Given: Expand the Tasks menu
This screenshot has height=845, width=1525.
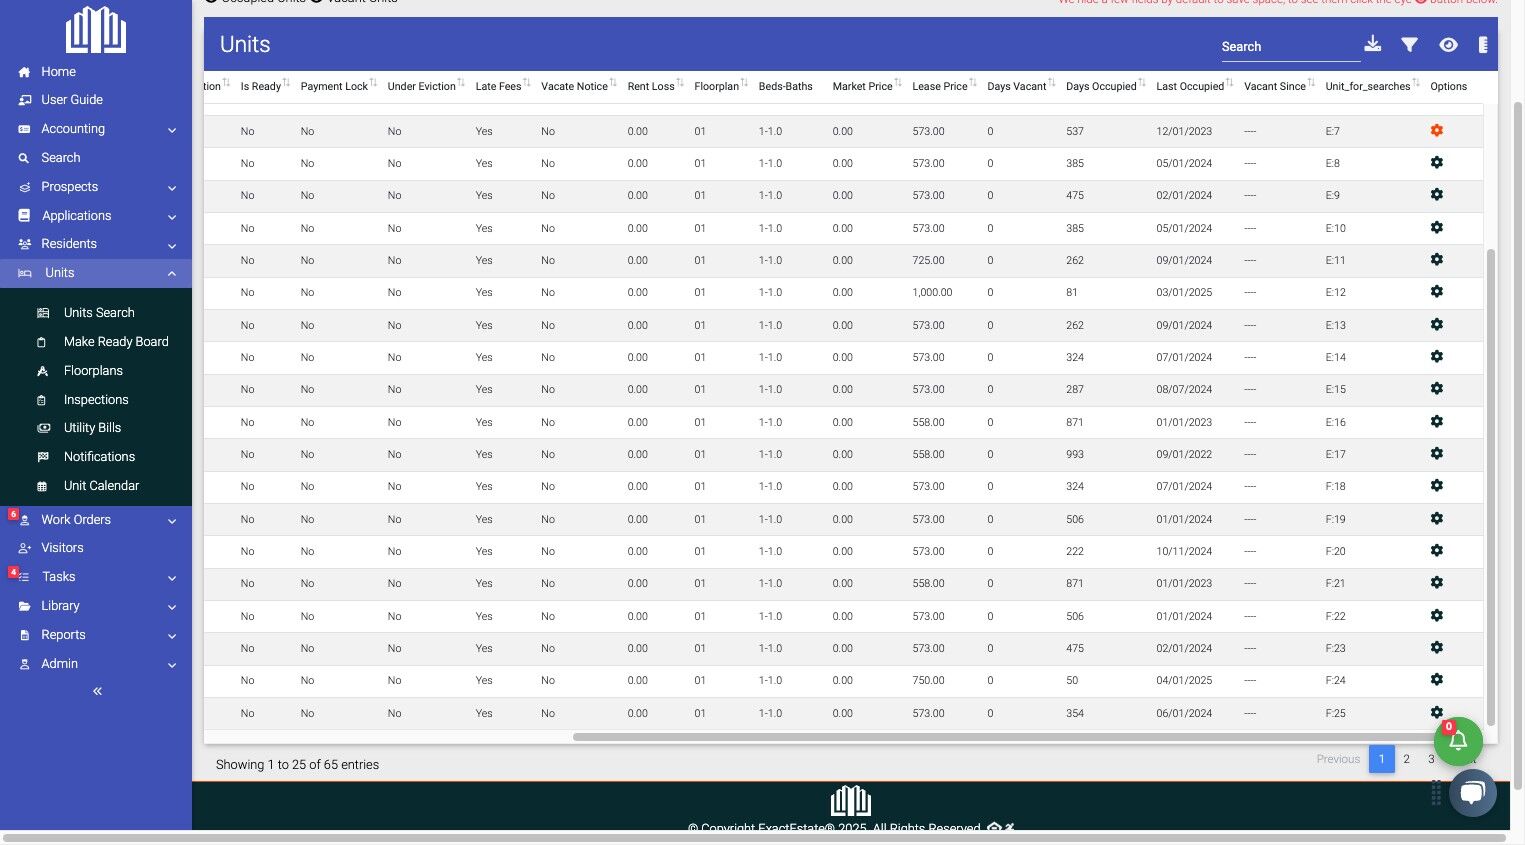Looking at the screenshot, I should point(96,577).
